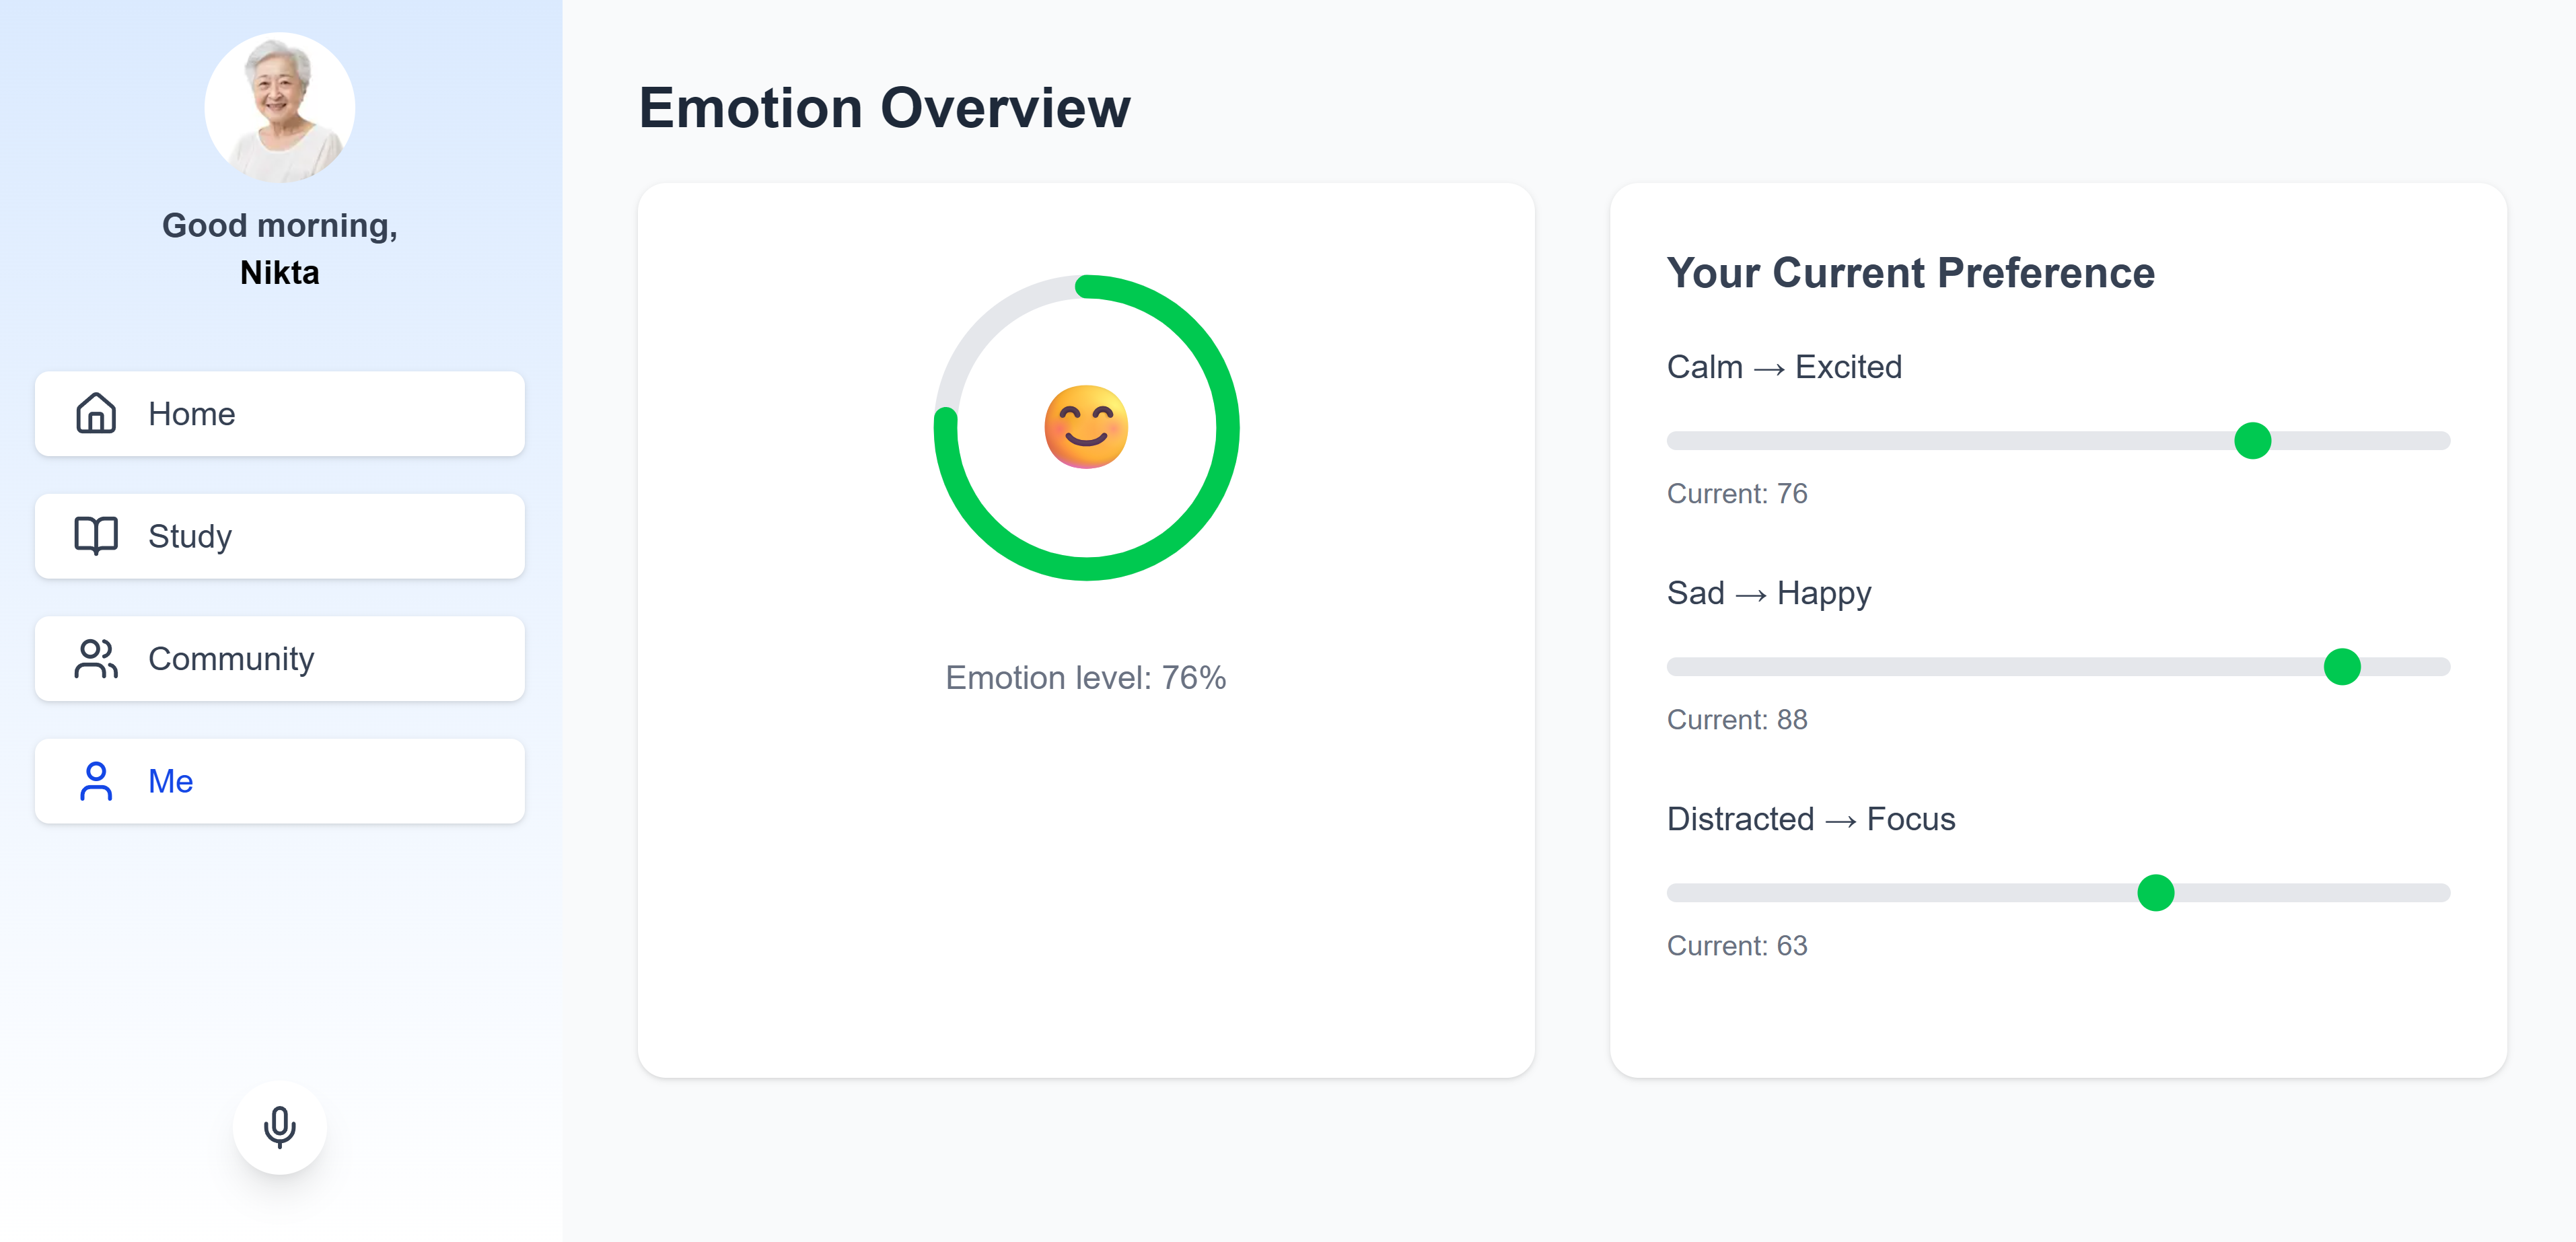The width and height of the screenshot is (2576, 1242).
Task: Tap the microphone voice button
Action: coord(279,1127)
